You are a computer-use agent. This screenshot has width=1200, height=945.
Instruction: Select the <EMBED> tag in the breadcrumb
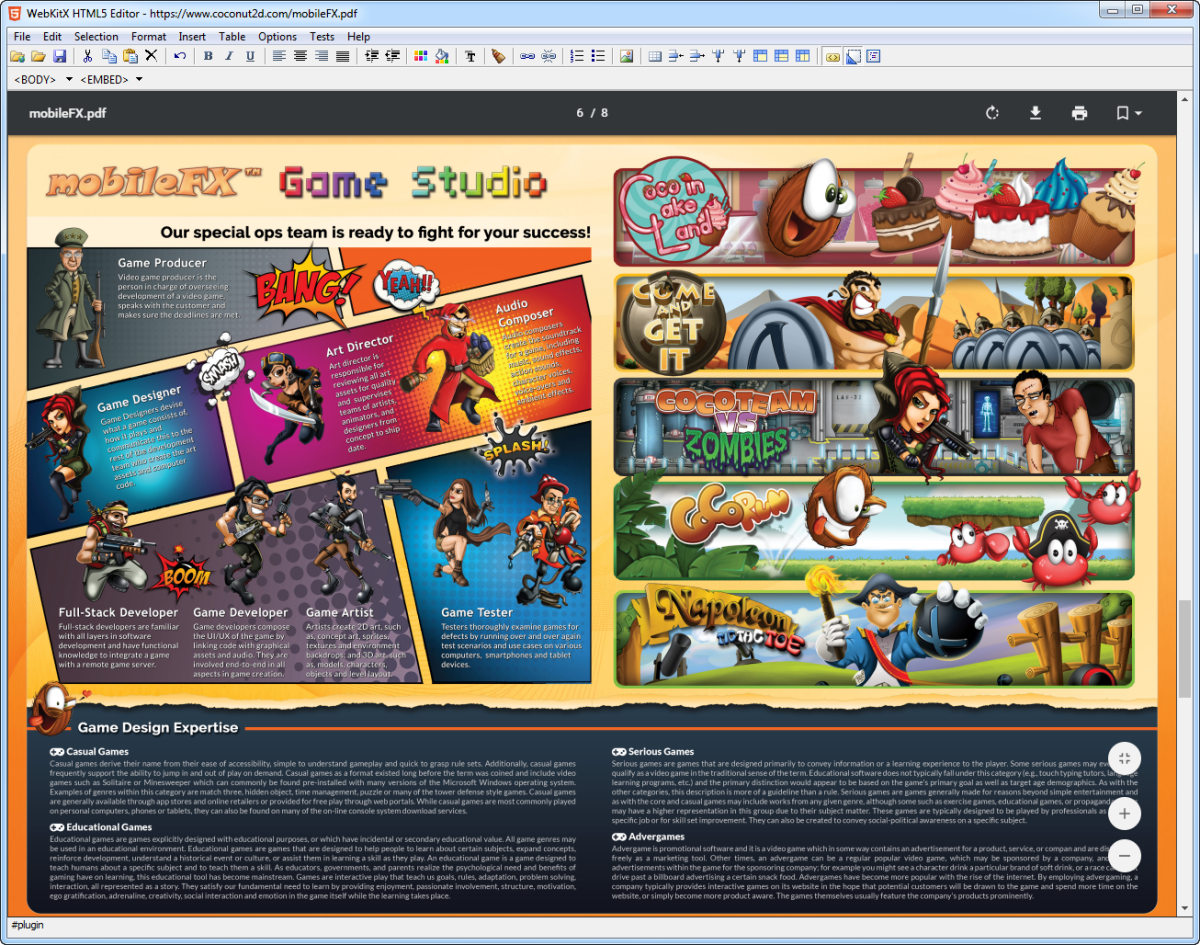click(104, 79)
